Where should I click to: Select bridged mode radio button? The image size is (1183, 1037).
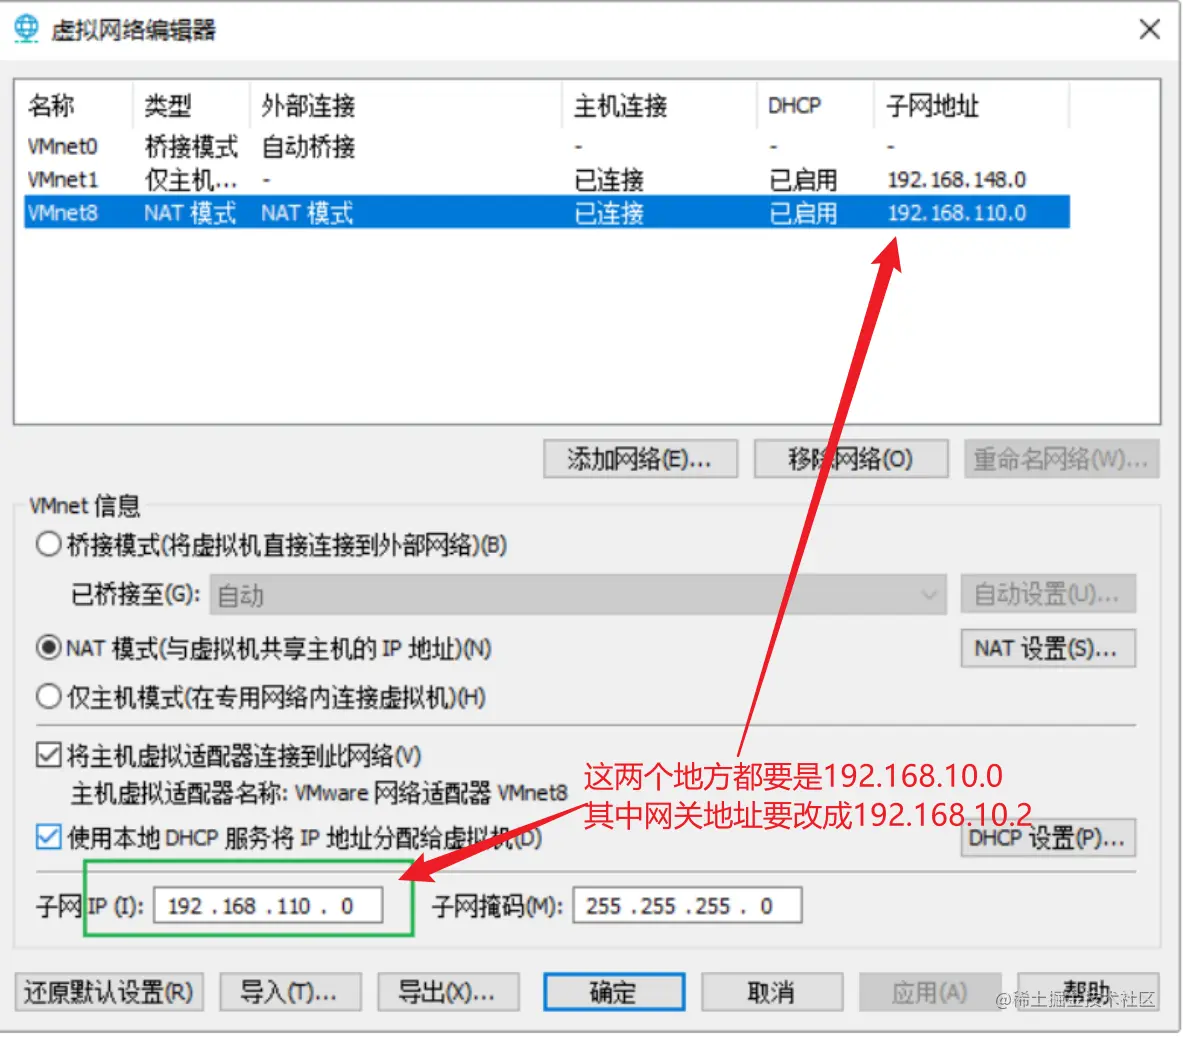(47, 544)
